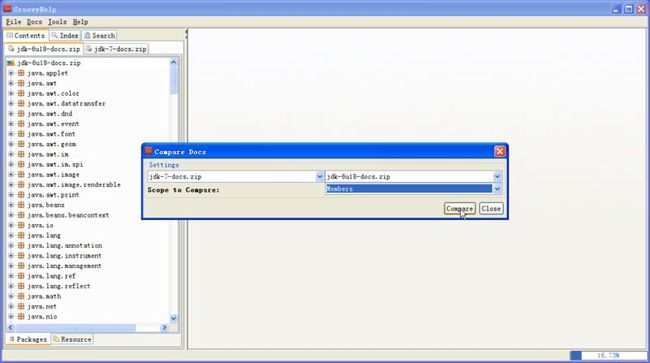Expand the java.applet tree node
Screen dimensions: 650x363
coord(11,73)
